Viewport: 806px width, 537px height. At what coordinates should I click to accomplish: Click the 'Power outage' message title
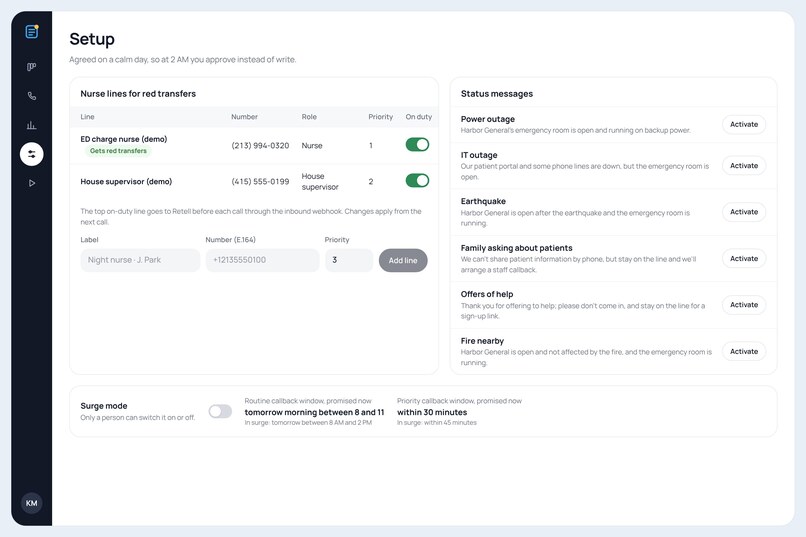pos(488,119)
